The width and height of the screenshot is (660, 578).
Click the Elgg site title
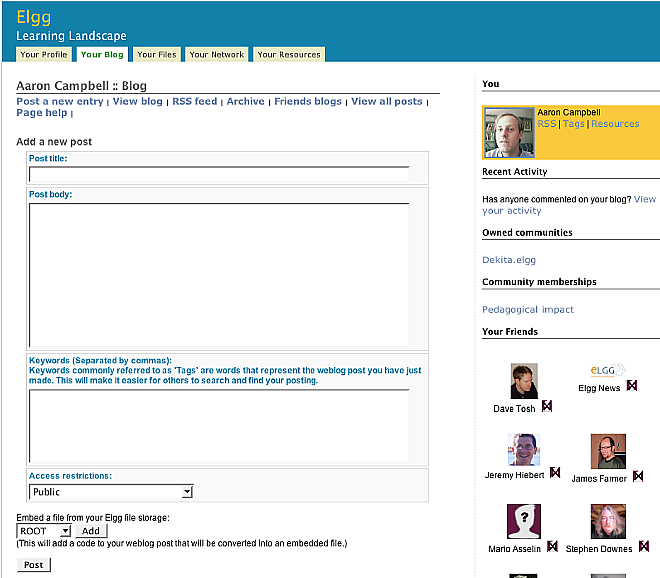click(34, 18)
